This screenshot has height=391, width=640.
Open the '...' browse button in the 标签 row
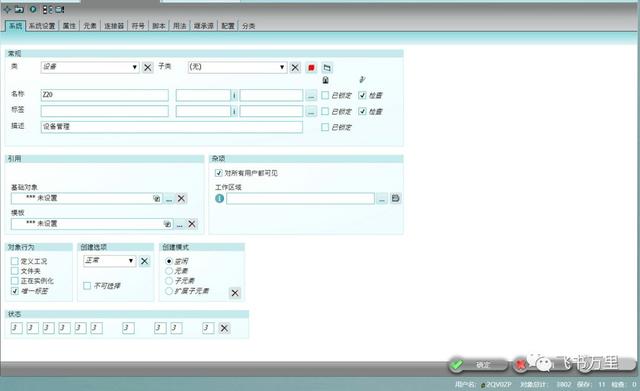[x=311, y=111]
